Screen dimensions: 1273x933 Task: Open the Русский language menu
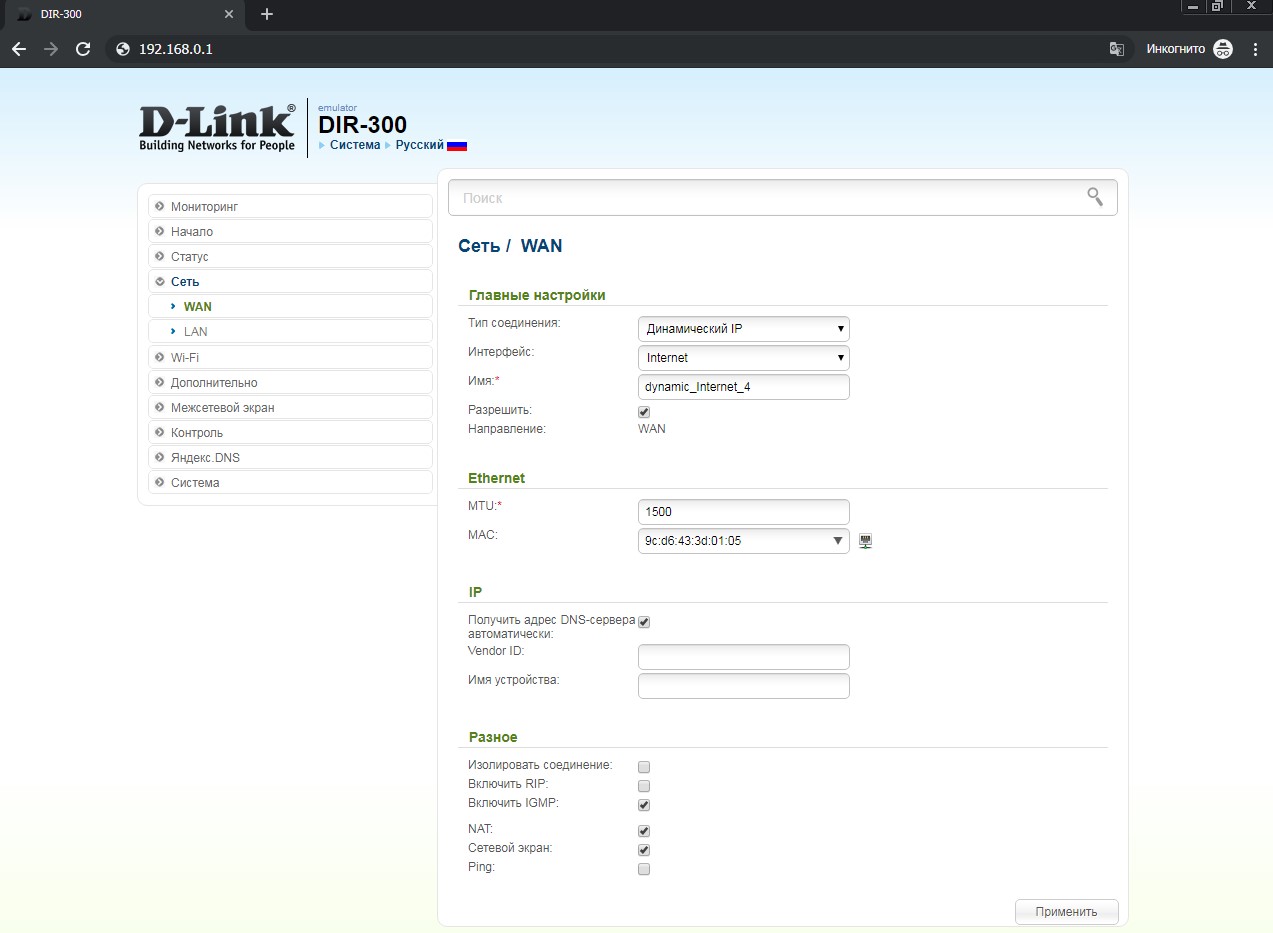point(420,145)
